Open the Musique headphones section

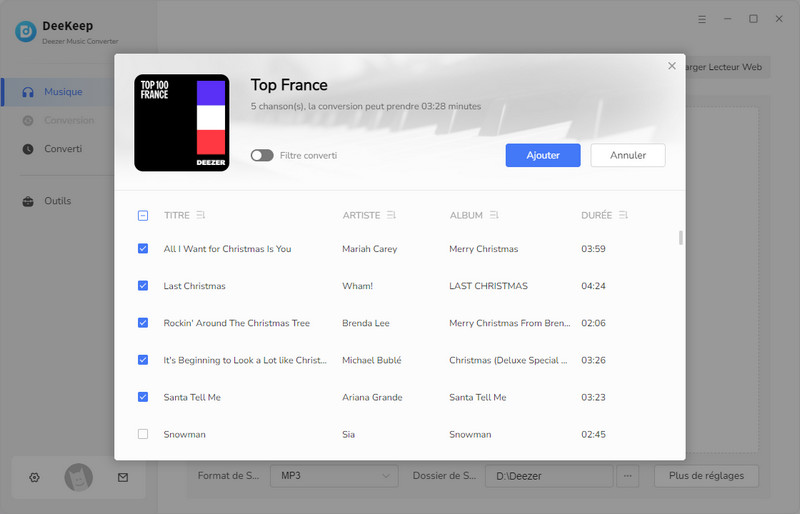[56, 92]
